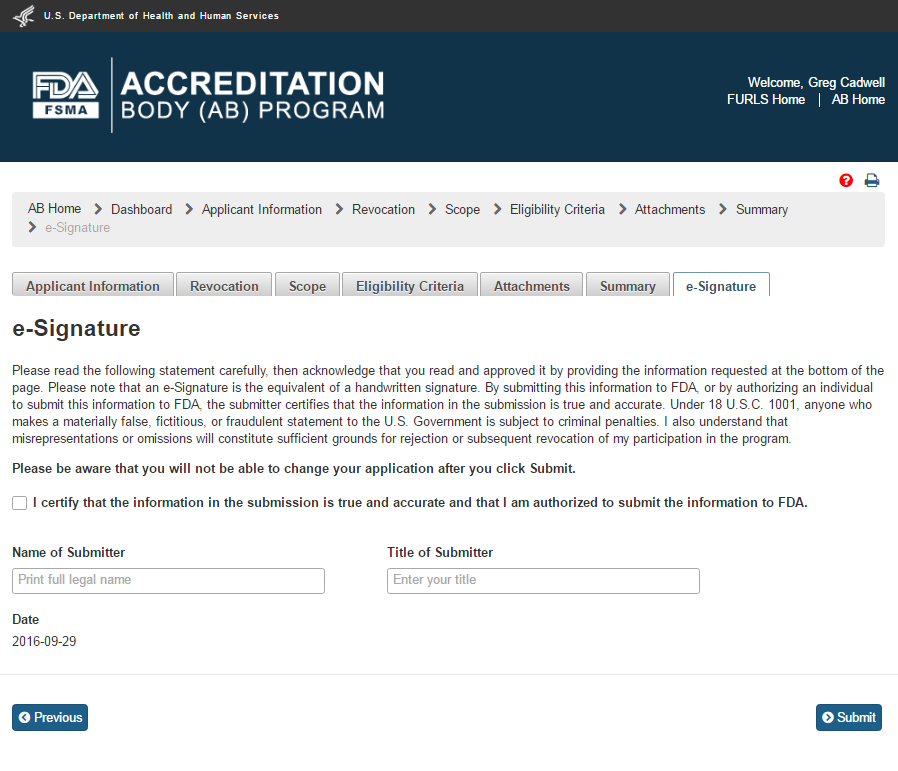The height and width of the screenshot is (771, 898).
Task: Click the HHS eagle logo icon
Action: 22,16
